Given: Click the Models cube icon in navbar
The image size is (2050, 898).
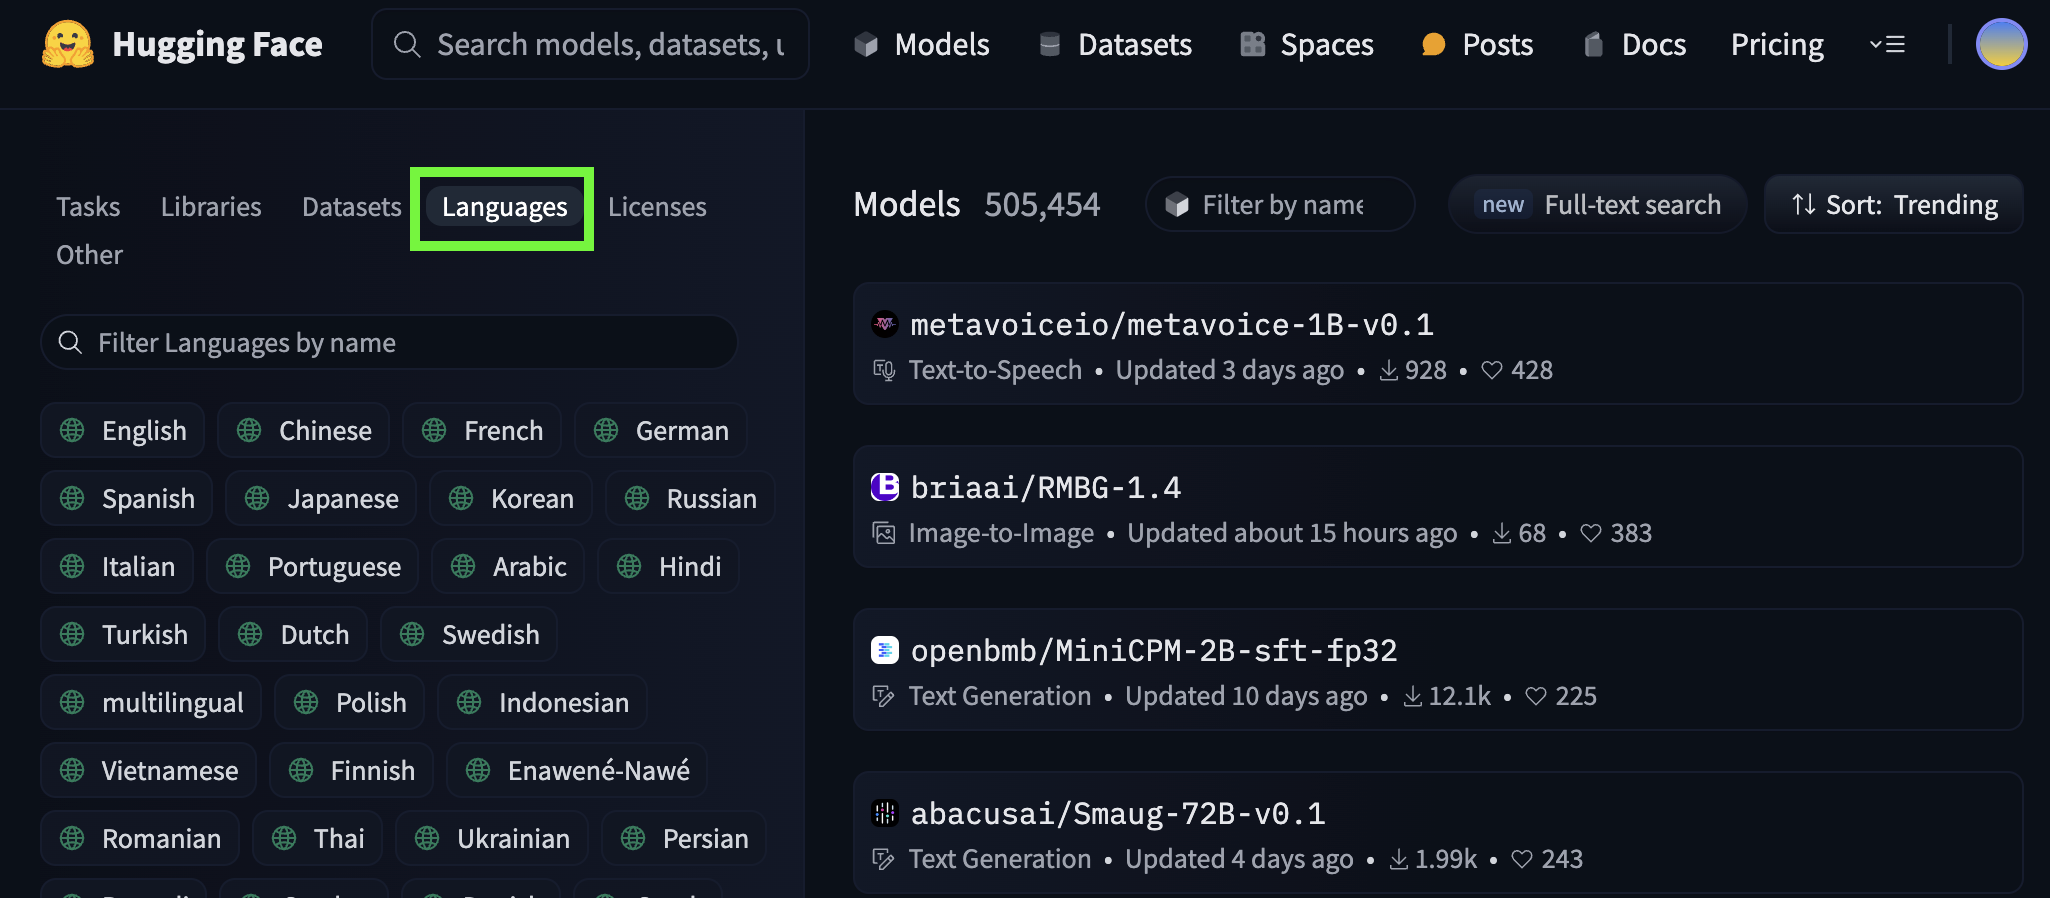Looking at the screenshot, I should [866, 44].
